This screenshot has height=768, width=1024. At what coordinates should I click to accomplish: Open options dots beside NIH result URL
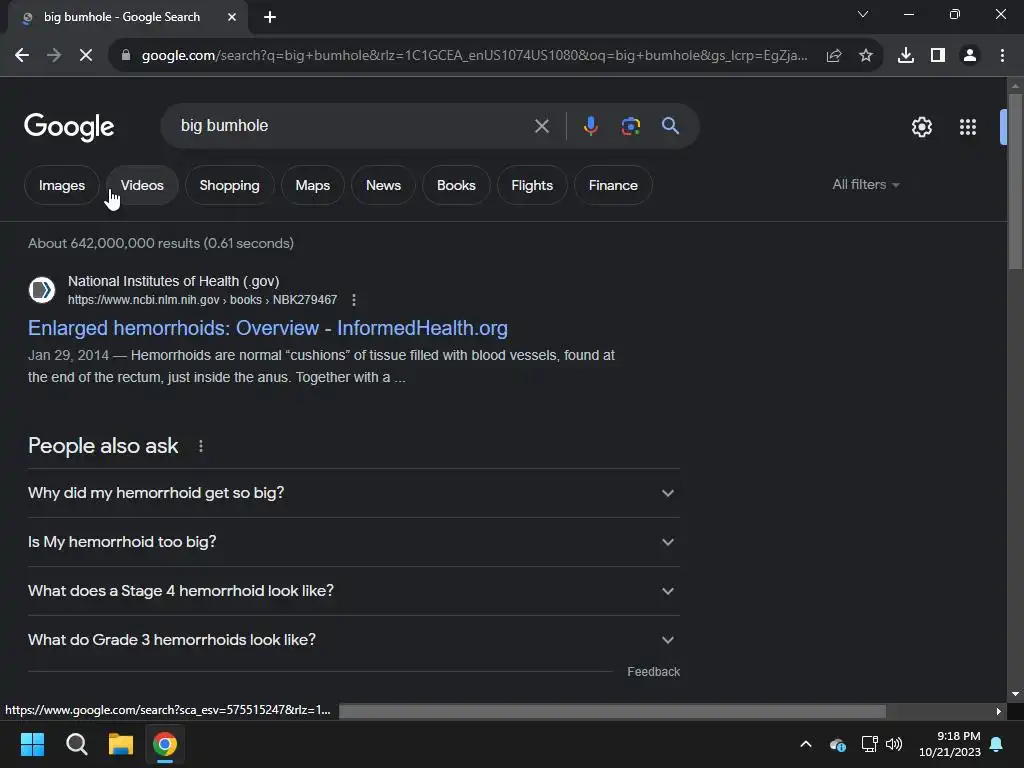click(x=353, y=300)
